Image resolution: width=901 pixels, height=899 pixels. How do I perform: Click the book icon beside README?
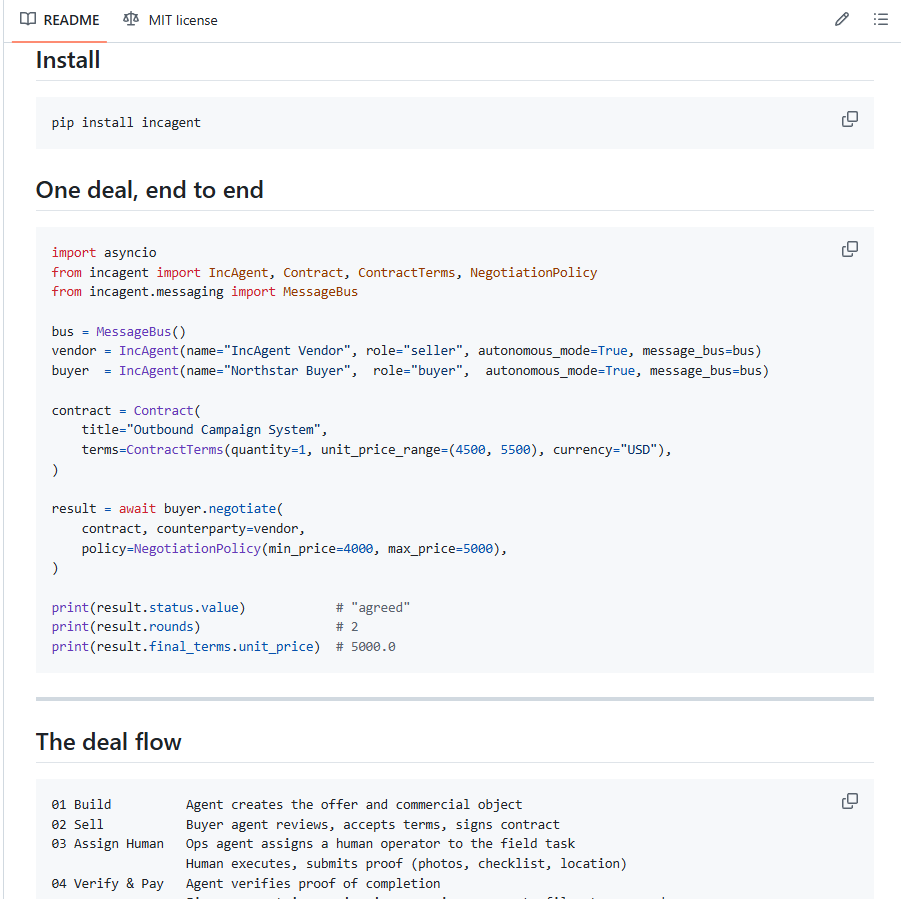28,19
